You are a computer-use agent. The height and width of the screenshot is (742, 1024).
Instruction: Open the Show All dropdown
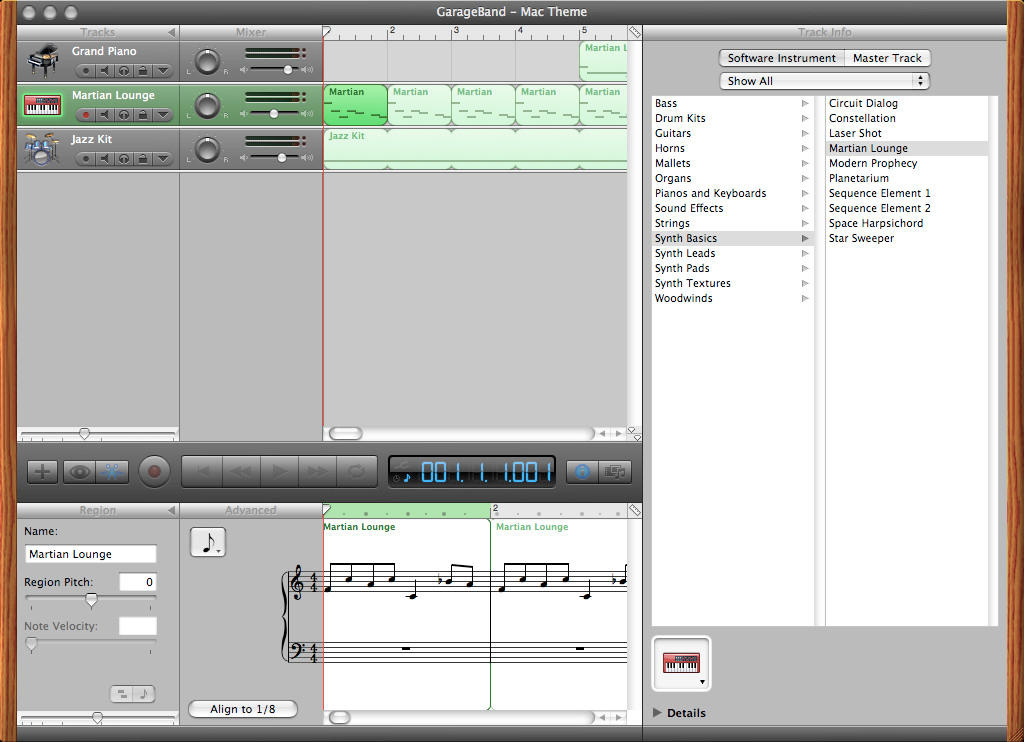[x=824, y=81]
